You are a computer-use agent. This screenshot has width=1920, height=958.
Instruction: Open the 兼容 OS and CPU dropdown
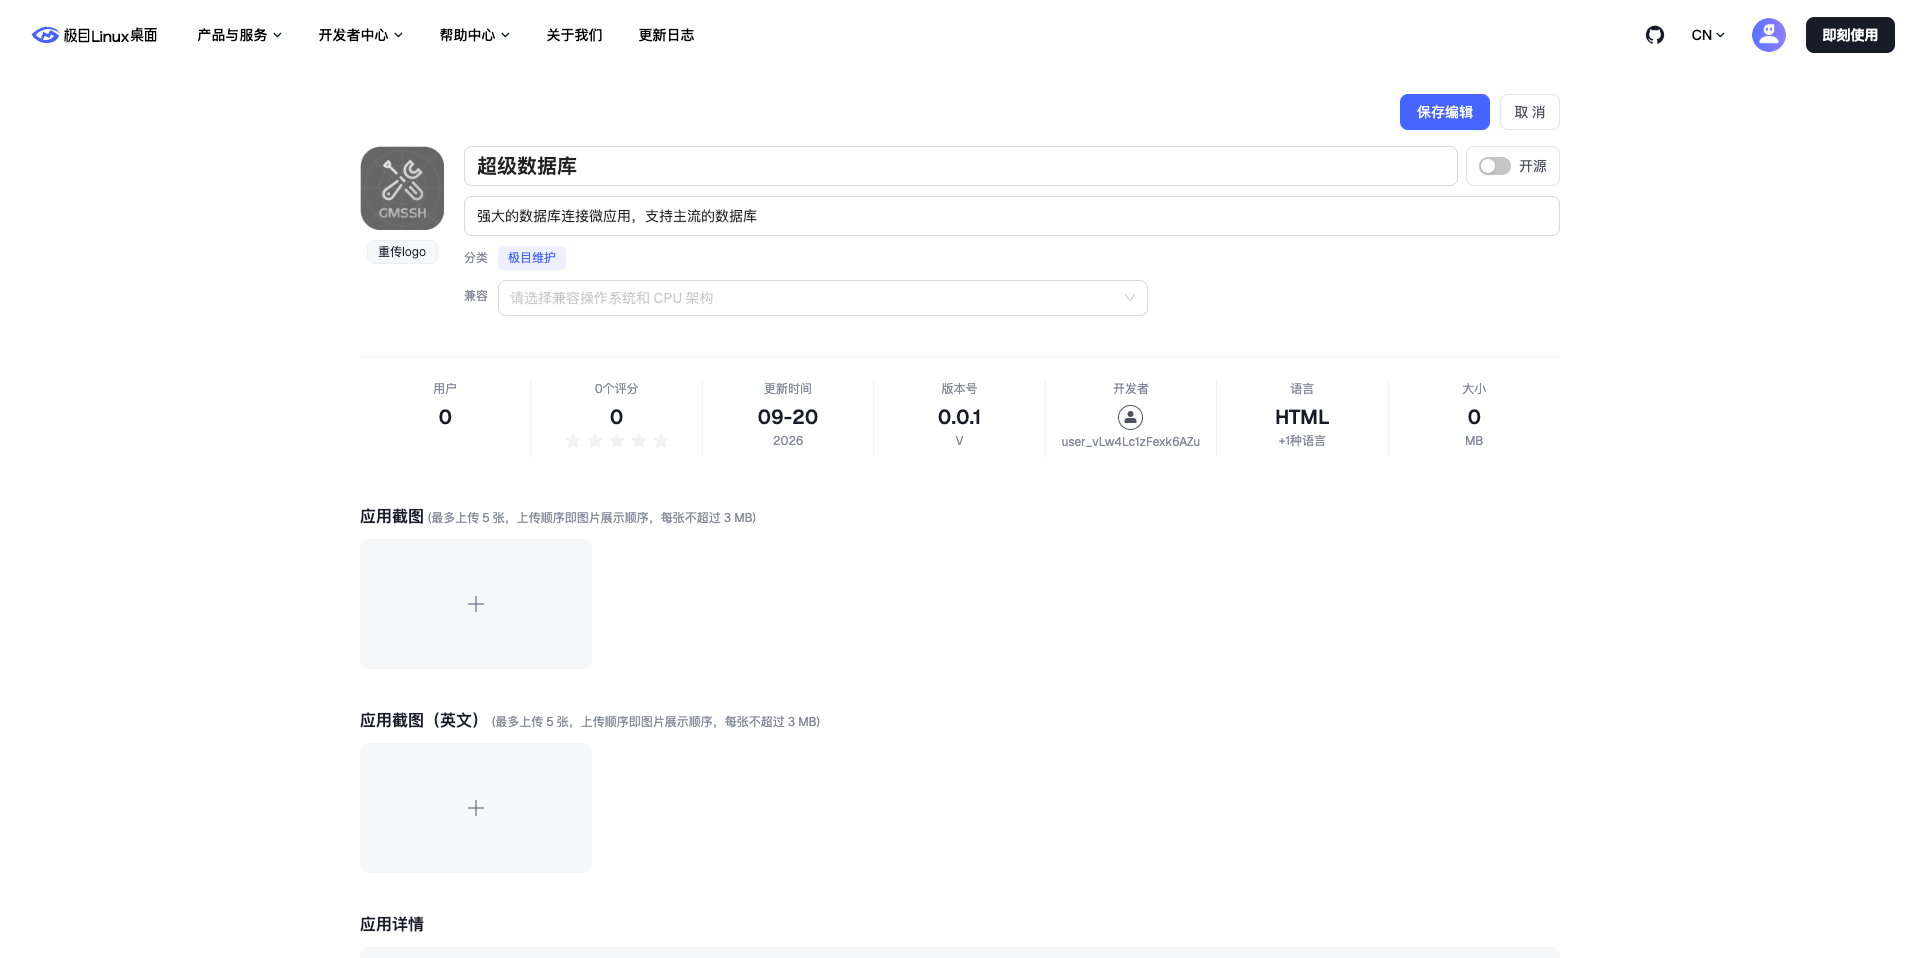click(x=822, y=298)
